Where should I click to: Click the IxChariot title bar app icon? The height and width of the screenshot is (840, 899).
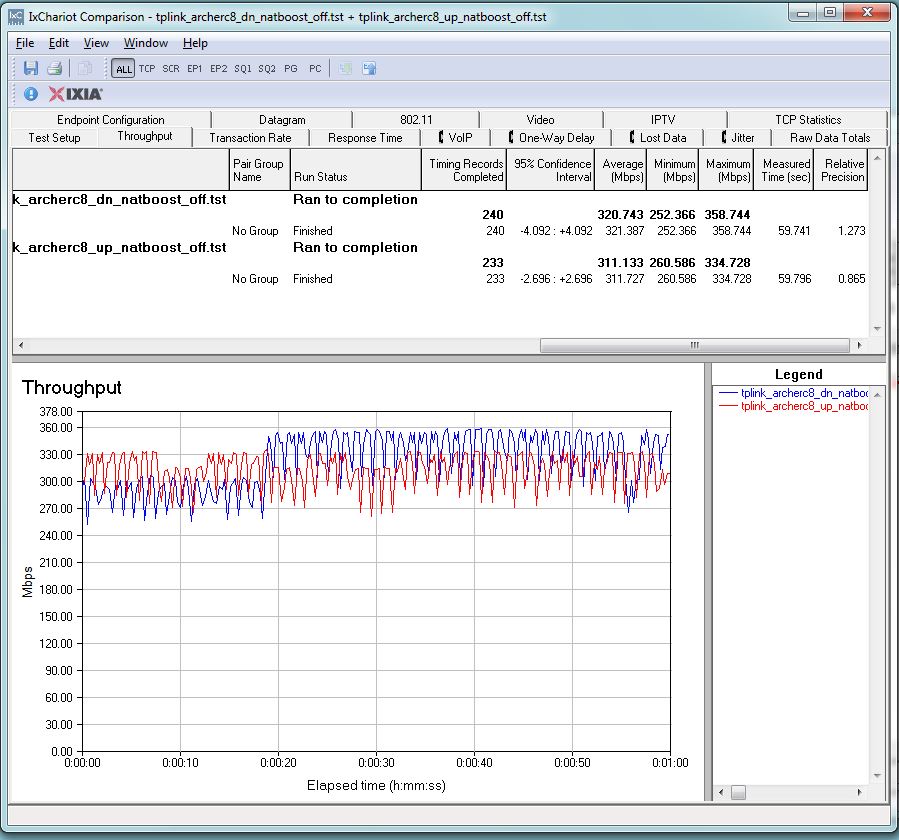coord(16,17)
